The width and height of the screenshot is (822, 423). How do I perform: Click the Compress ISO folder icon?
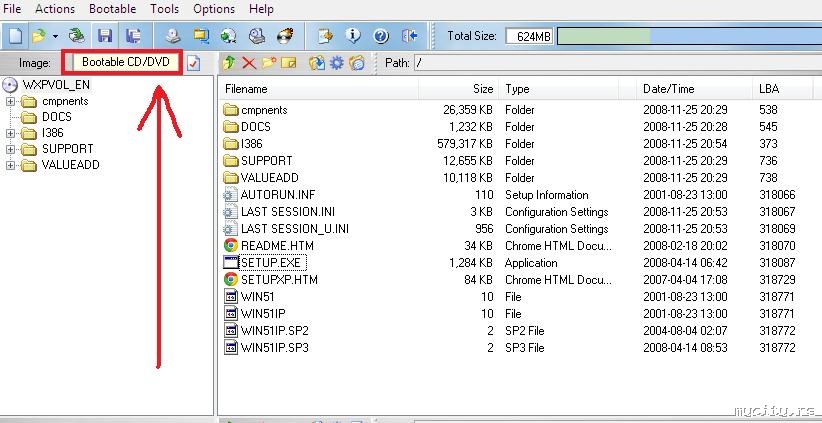tap(201, 36)
